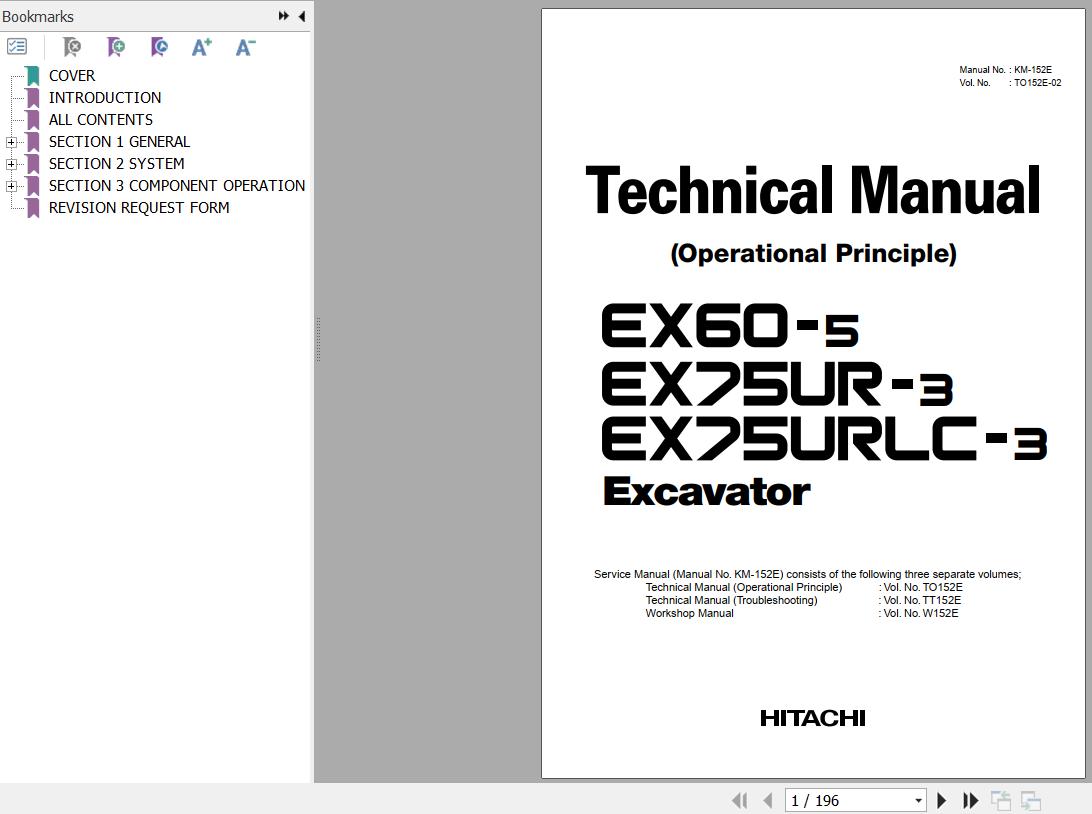Viewport: 1092px width, 814px height.
Task: Open the bookmarks options list icon
Action: click(17, 47)
